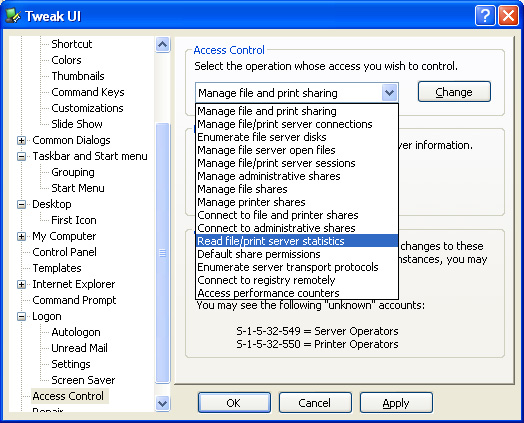The width and height of the screenshot is (524, 423).
Task: Choose Access performance counters option
Action: point(297,293)
